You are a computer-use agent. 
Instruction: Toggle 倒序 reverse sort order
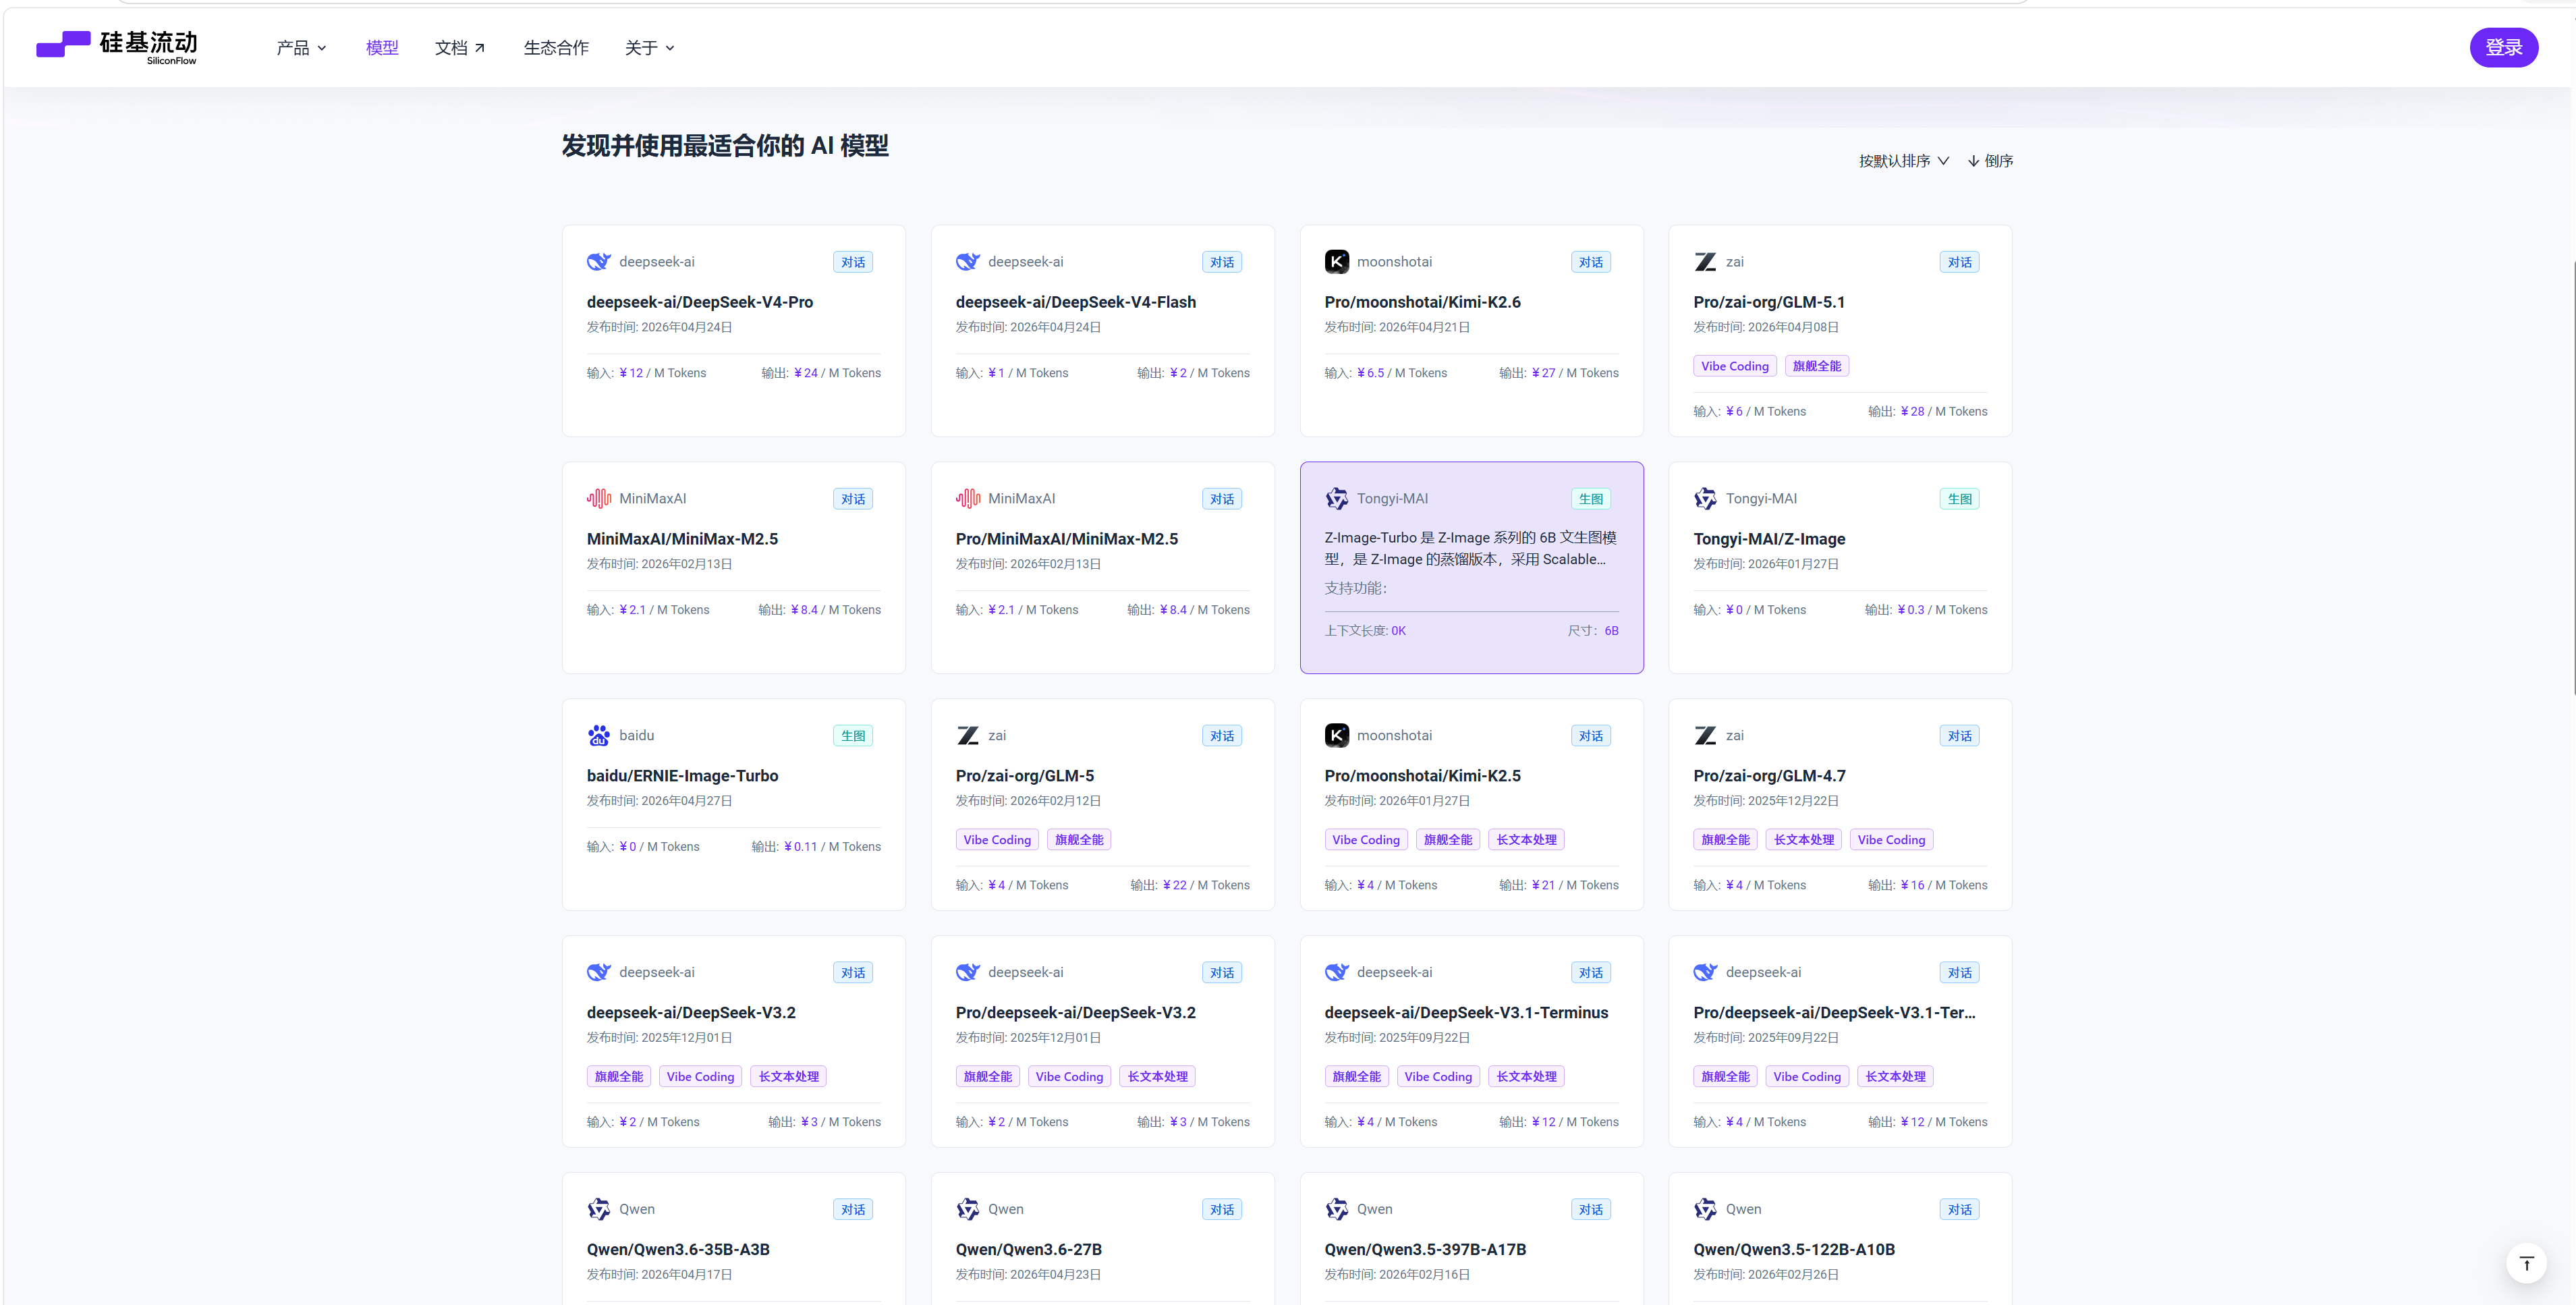click(1990, 161)
